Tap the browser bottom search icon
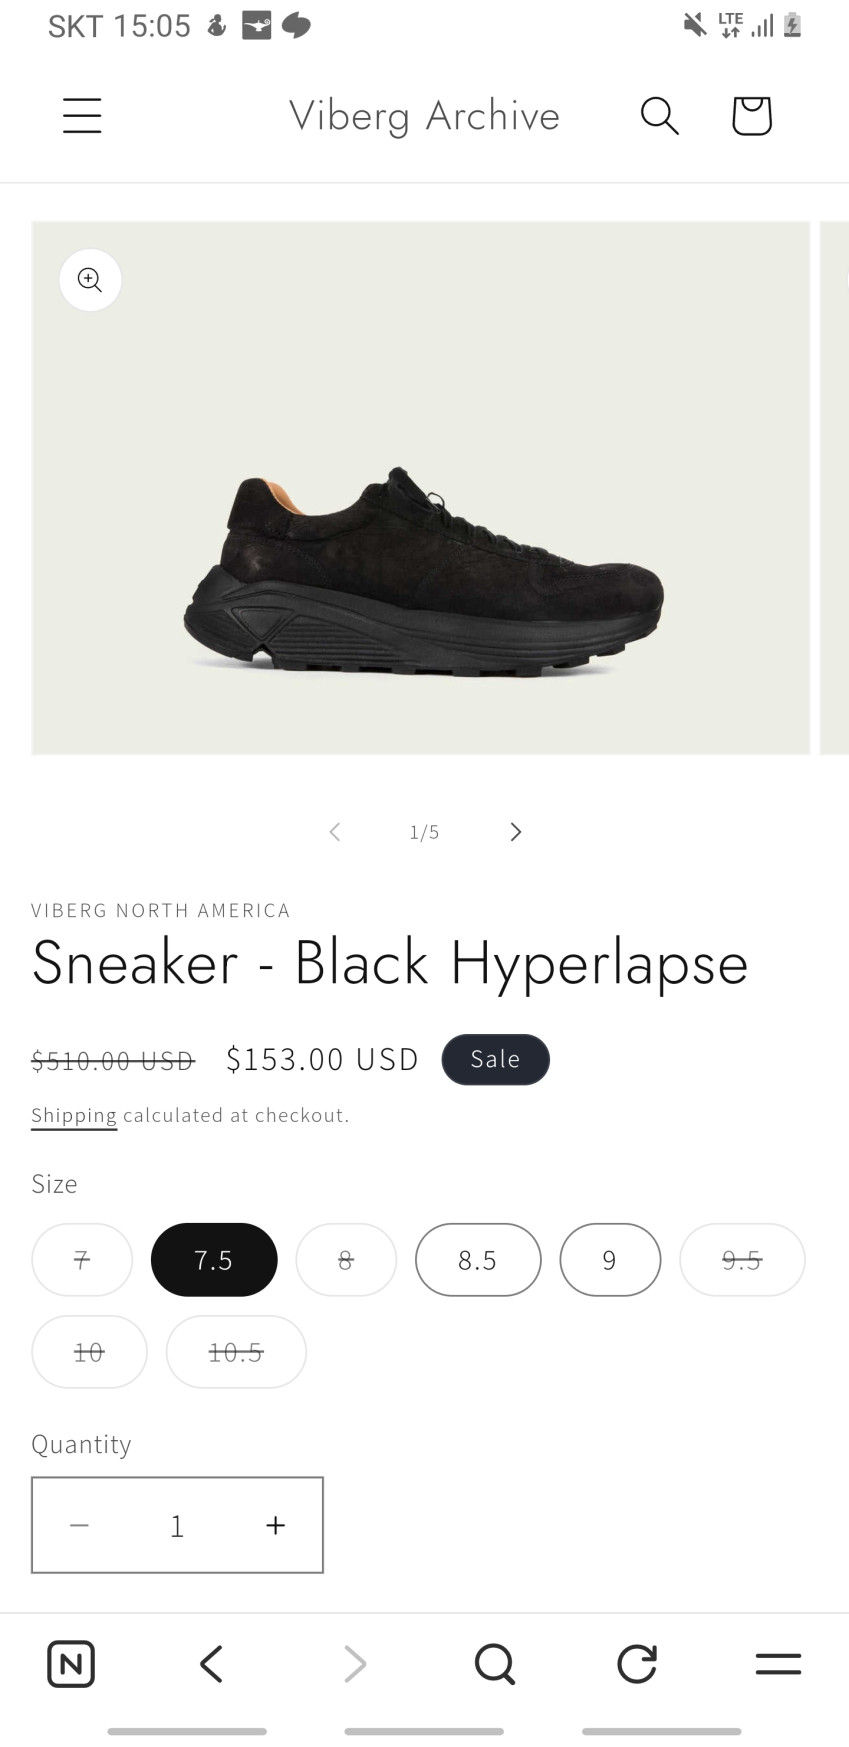Viewport: 849px width, 1747px height. pos(494,1664)
